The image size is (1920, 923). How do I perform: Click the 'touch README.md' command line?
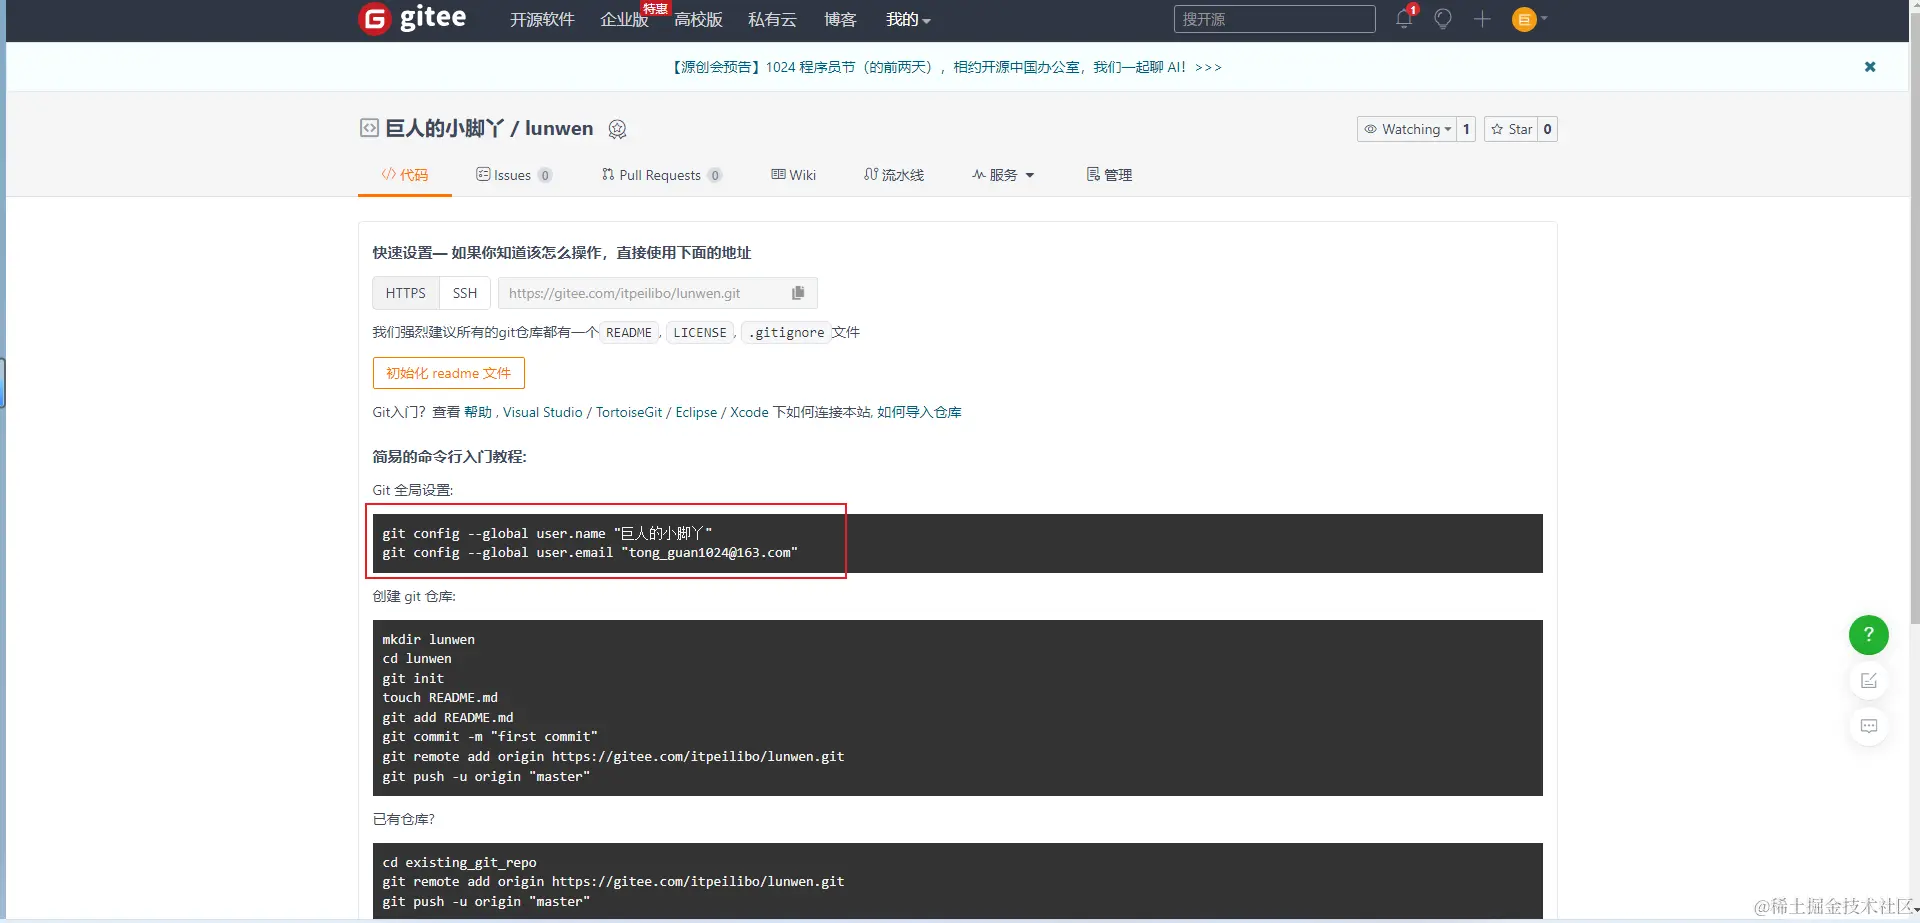[440, 697]
